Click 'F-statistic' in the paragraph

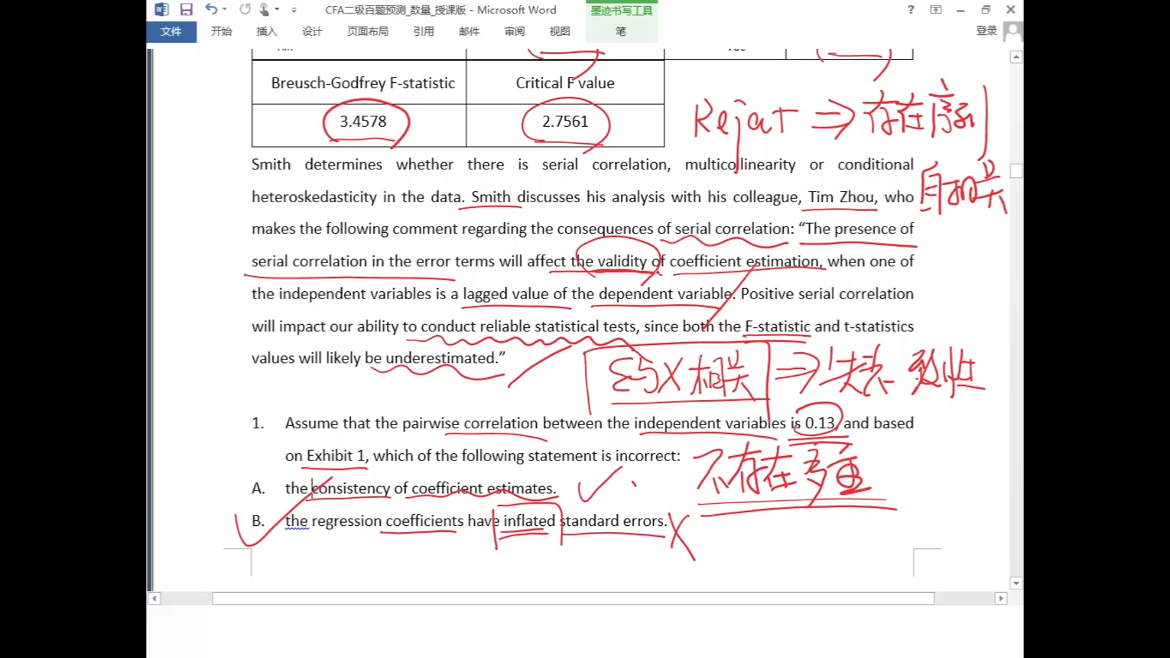click(778, 326)
